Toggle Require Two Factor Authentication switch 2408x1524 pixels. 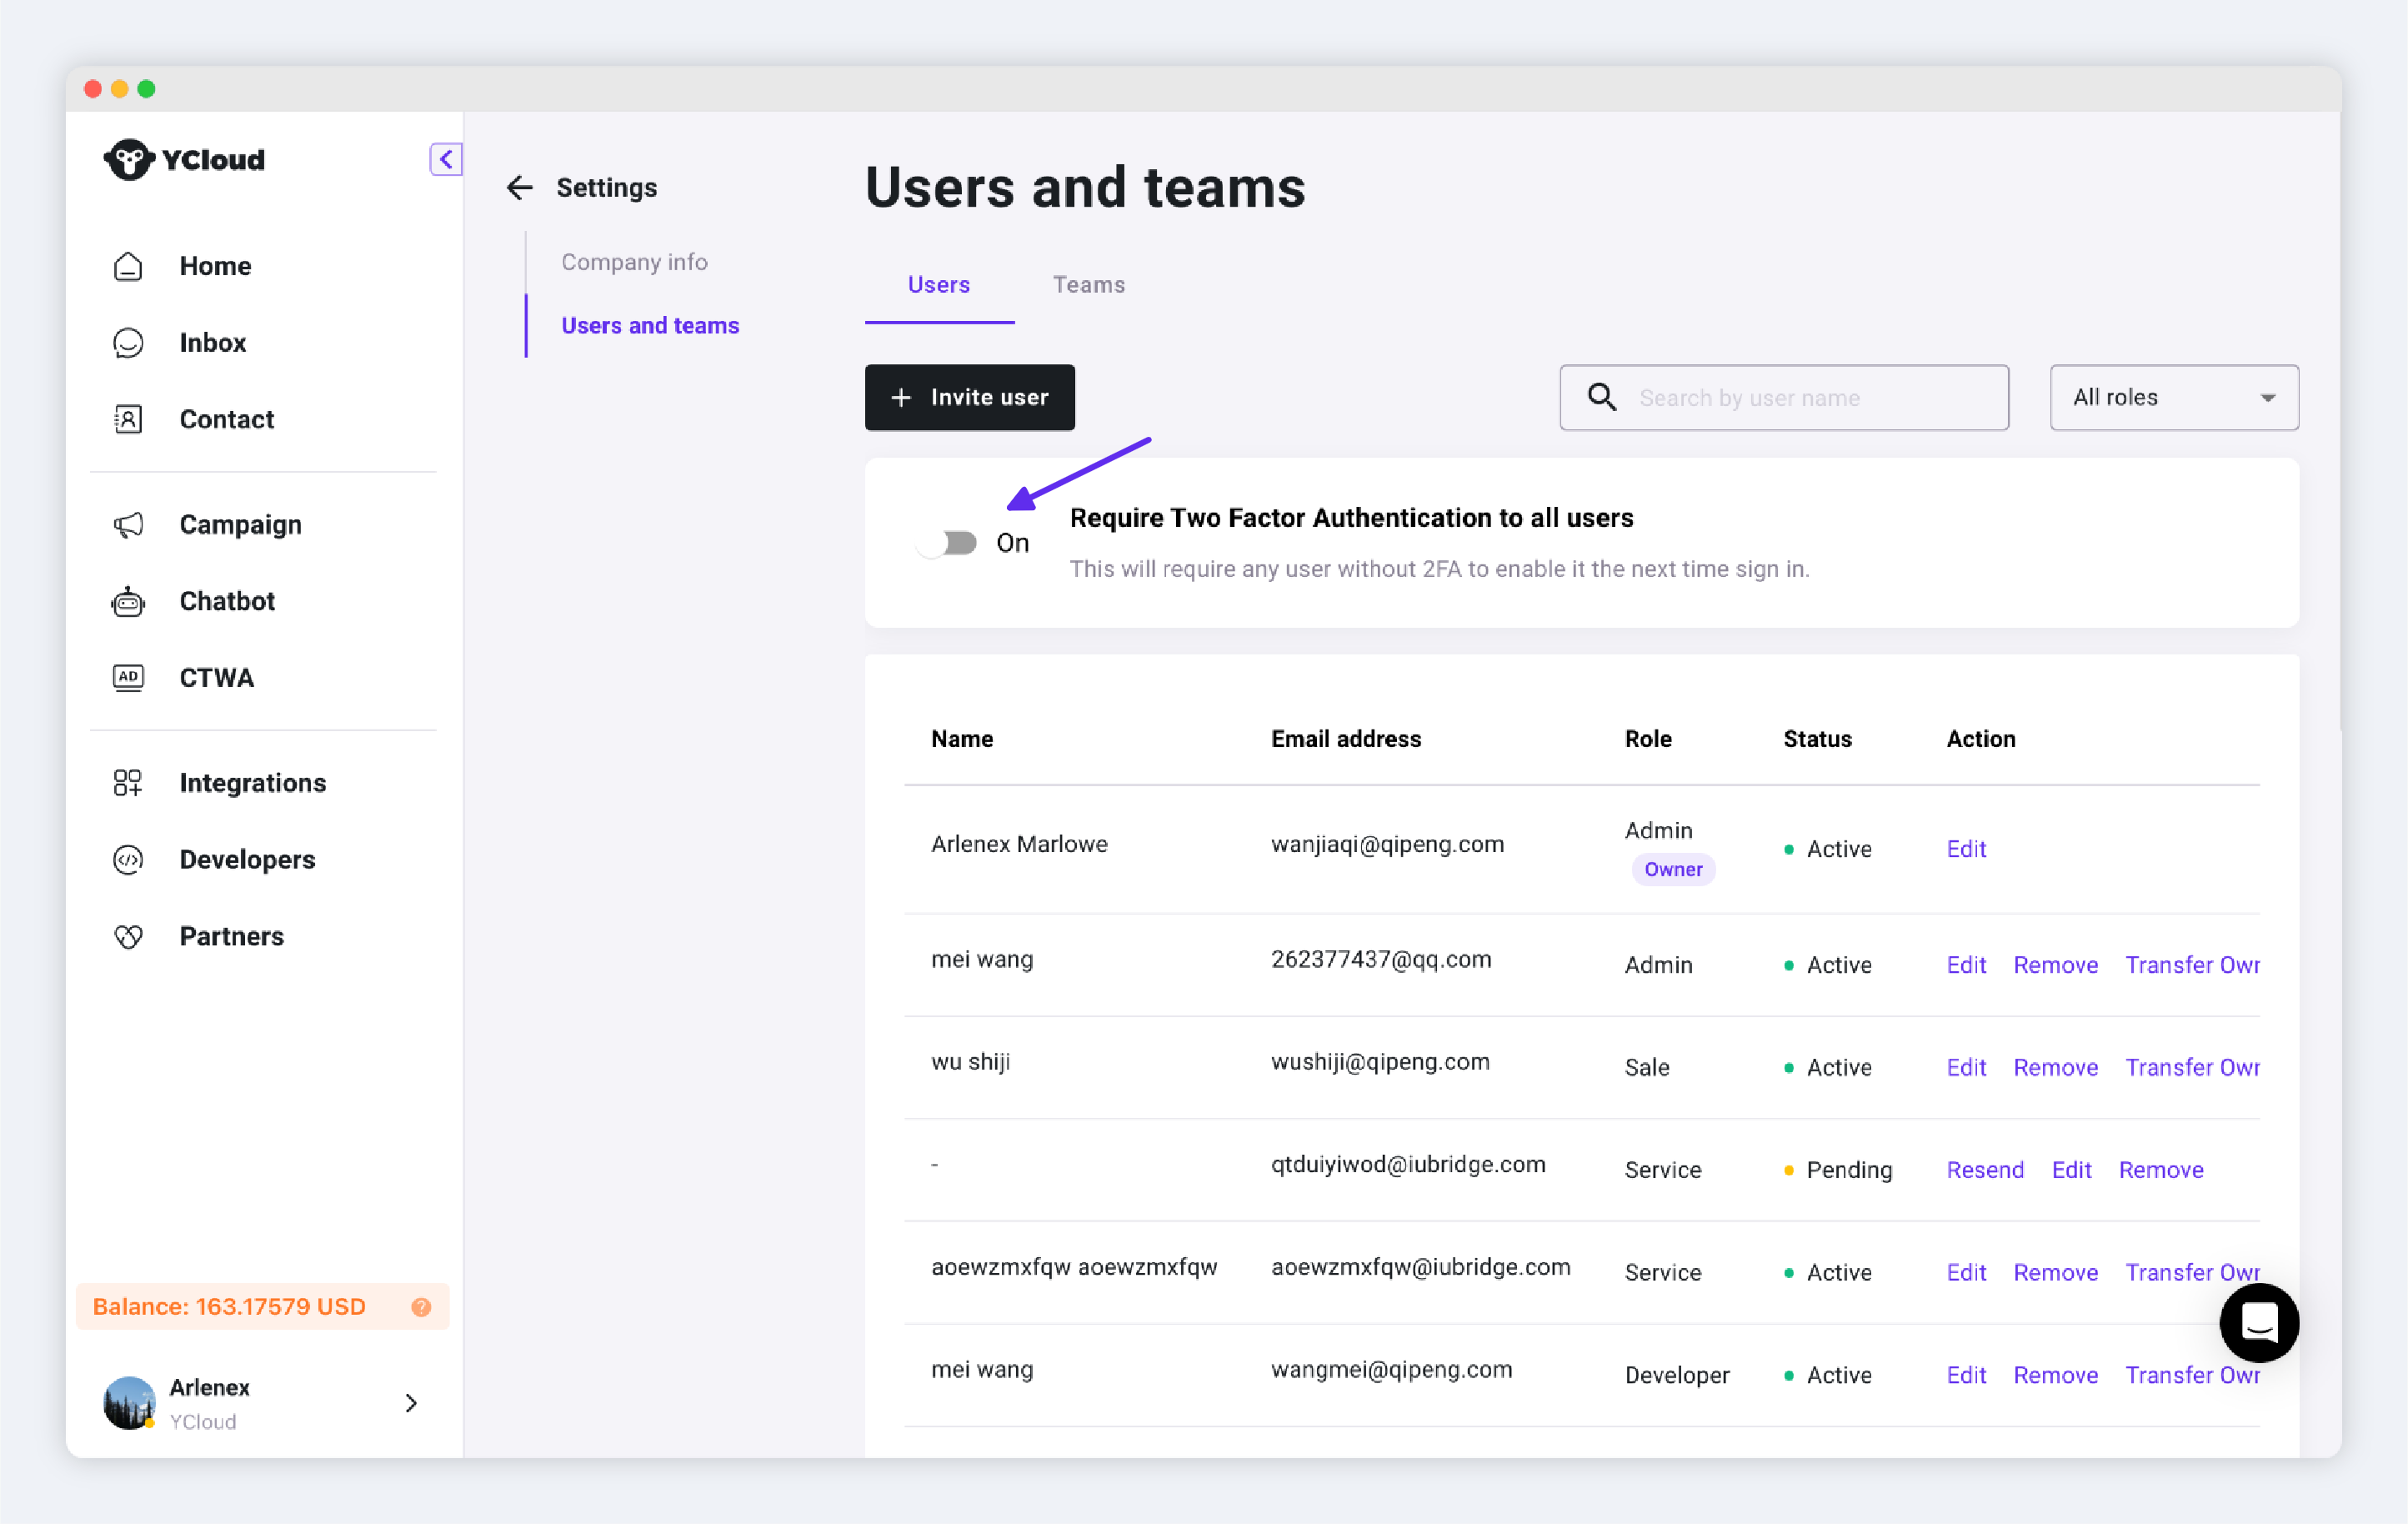click(x=948, y=543)
